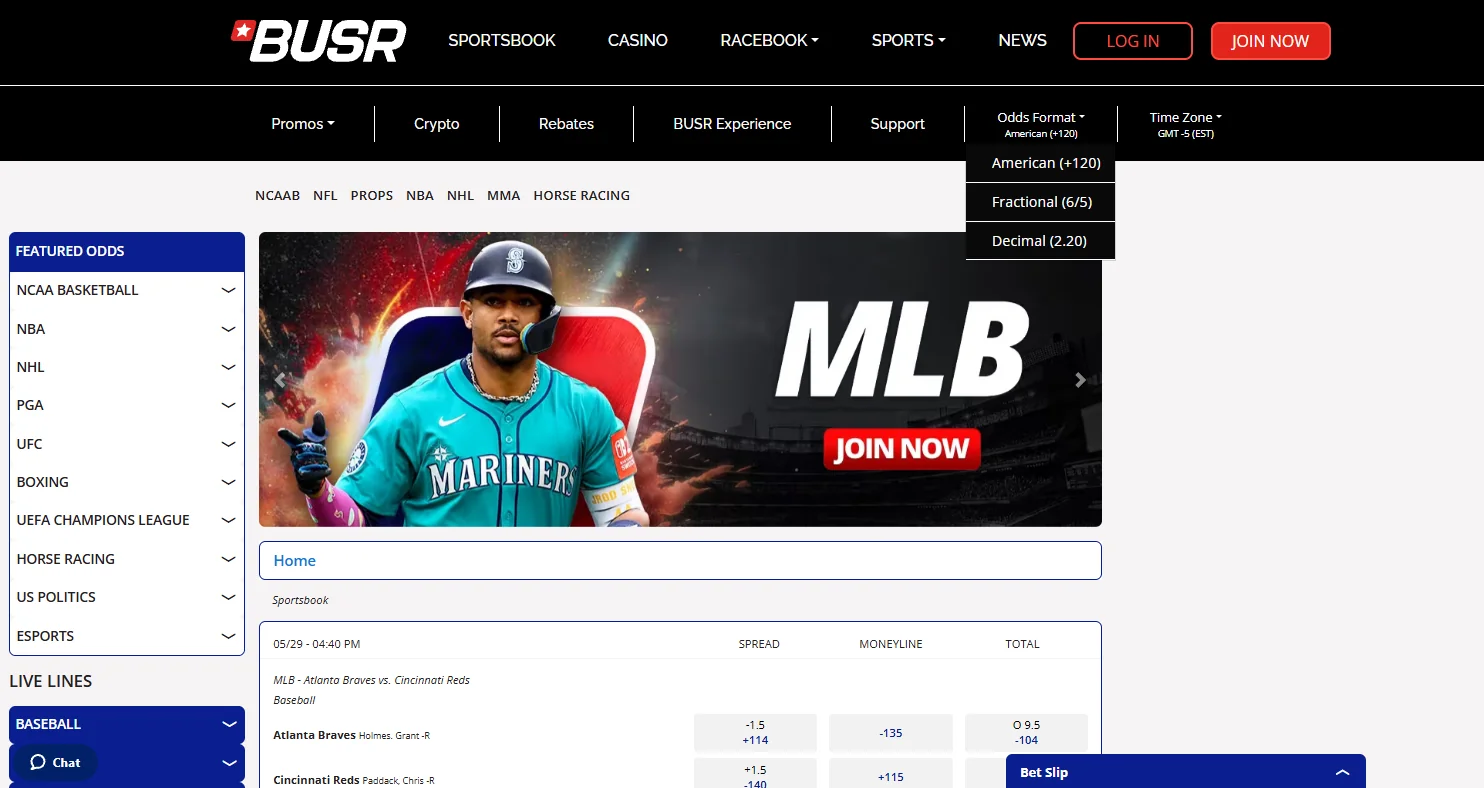
Task: Open the NFL quick link
Action: [325, 196]
